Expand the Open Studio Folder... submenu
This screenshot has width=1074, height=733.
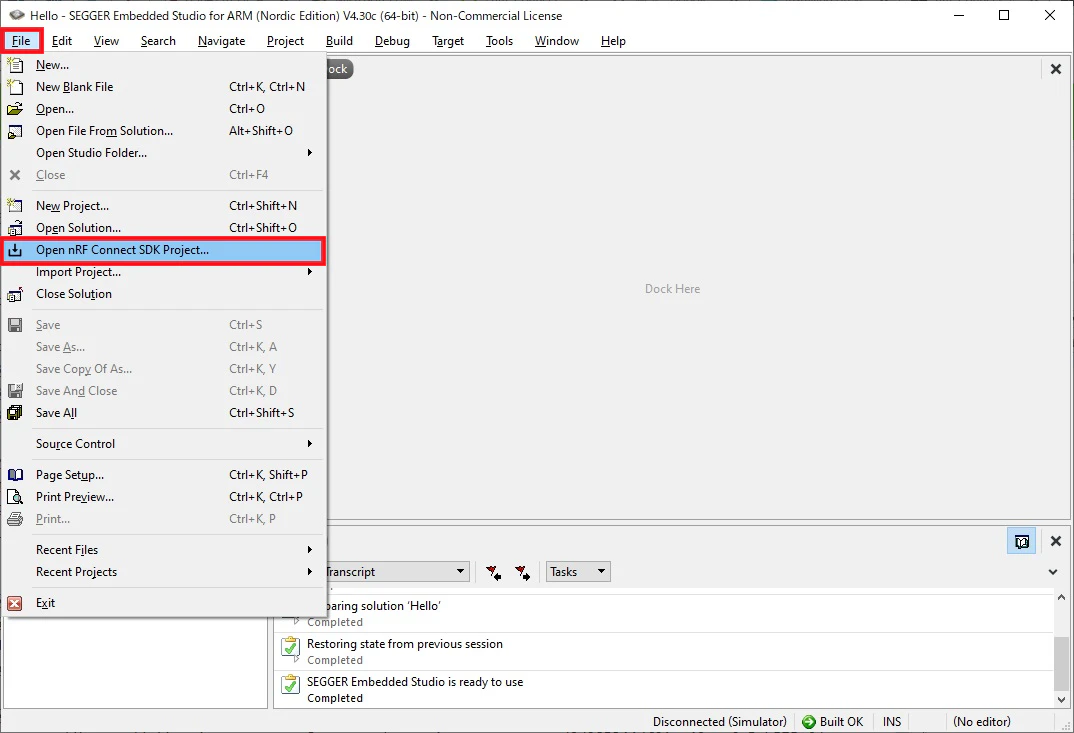[163, 153]
